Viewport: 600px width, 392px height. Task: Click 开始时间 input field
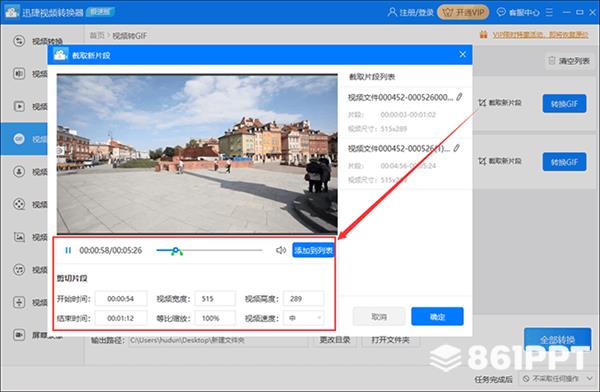tap(121, 299)
